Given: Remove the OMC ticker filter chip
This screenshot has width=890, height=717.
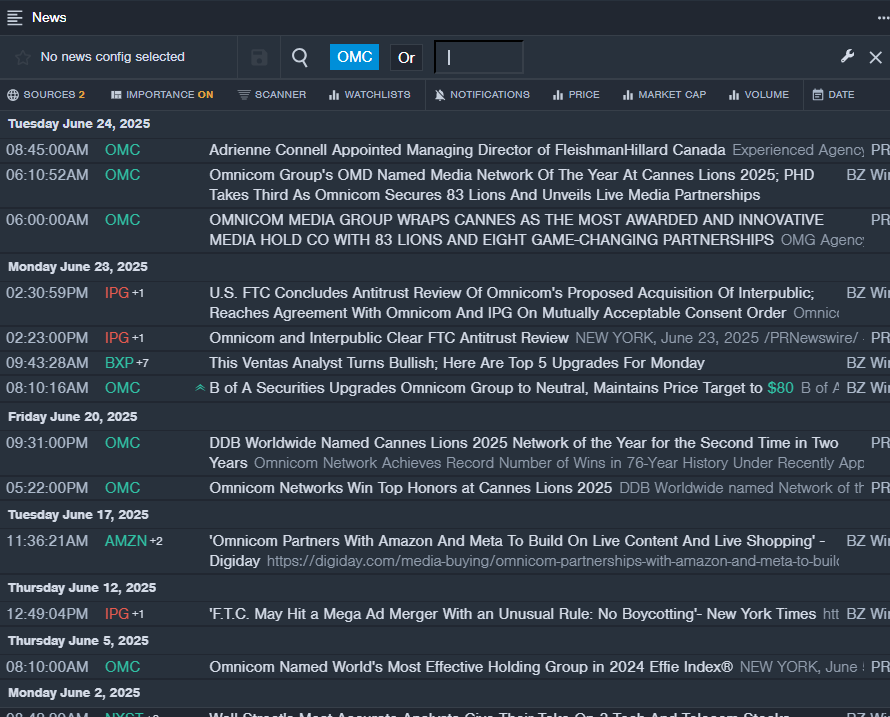Looking at the screenshot, I should (x=354, y=57).
